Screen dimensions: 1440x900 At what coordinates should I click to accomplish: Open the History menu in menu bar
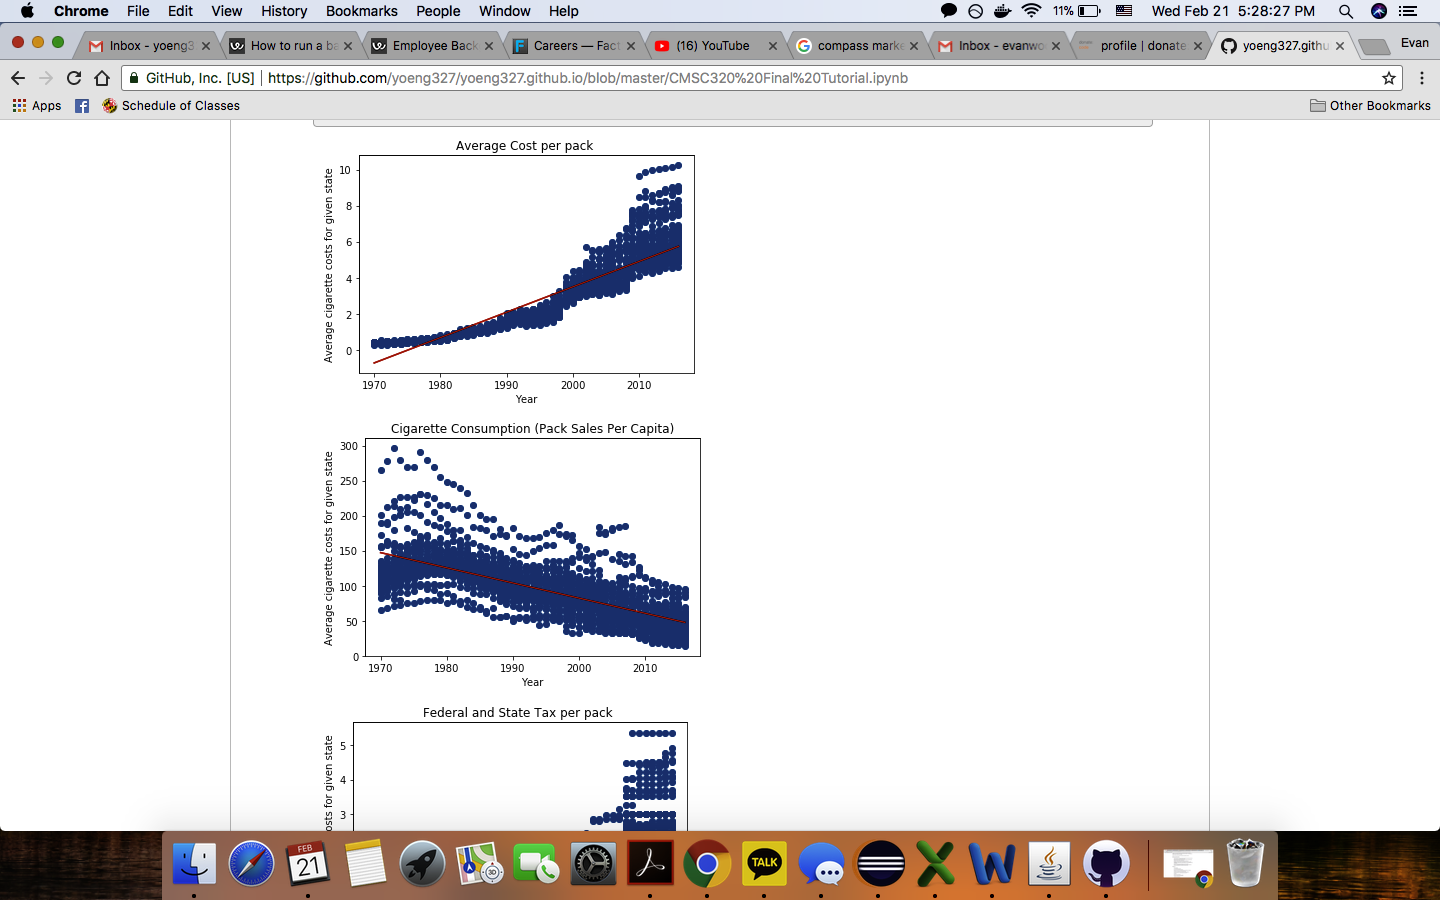[x=284, y=11]
